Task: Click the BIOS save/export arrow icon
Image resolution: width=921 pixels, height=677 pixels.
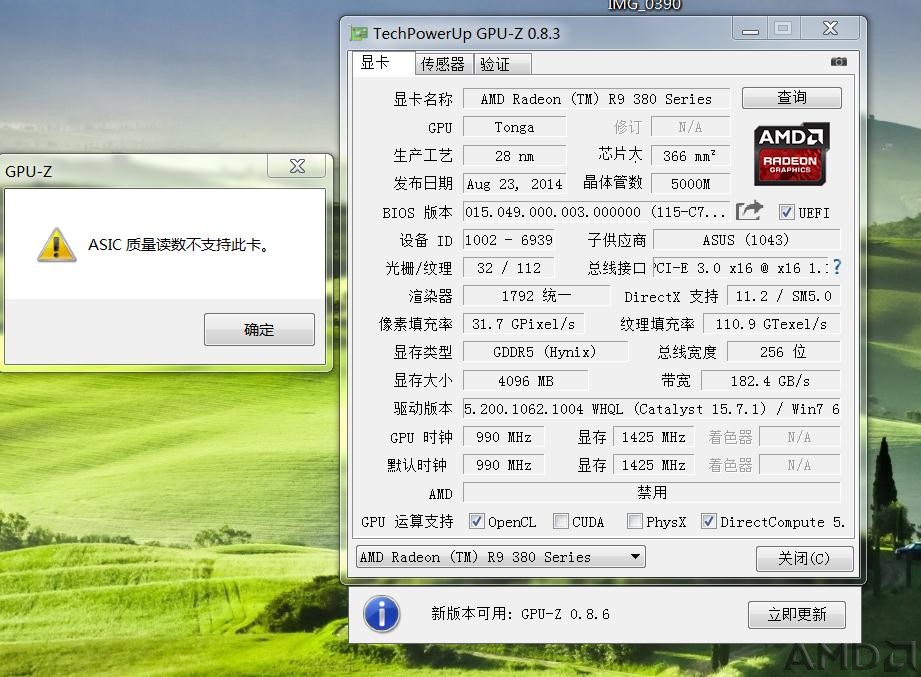Action: coord(749,211)
